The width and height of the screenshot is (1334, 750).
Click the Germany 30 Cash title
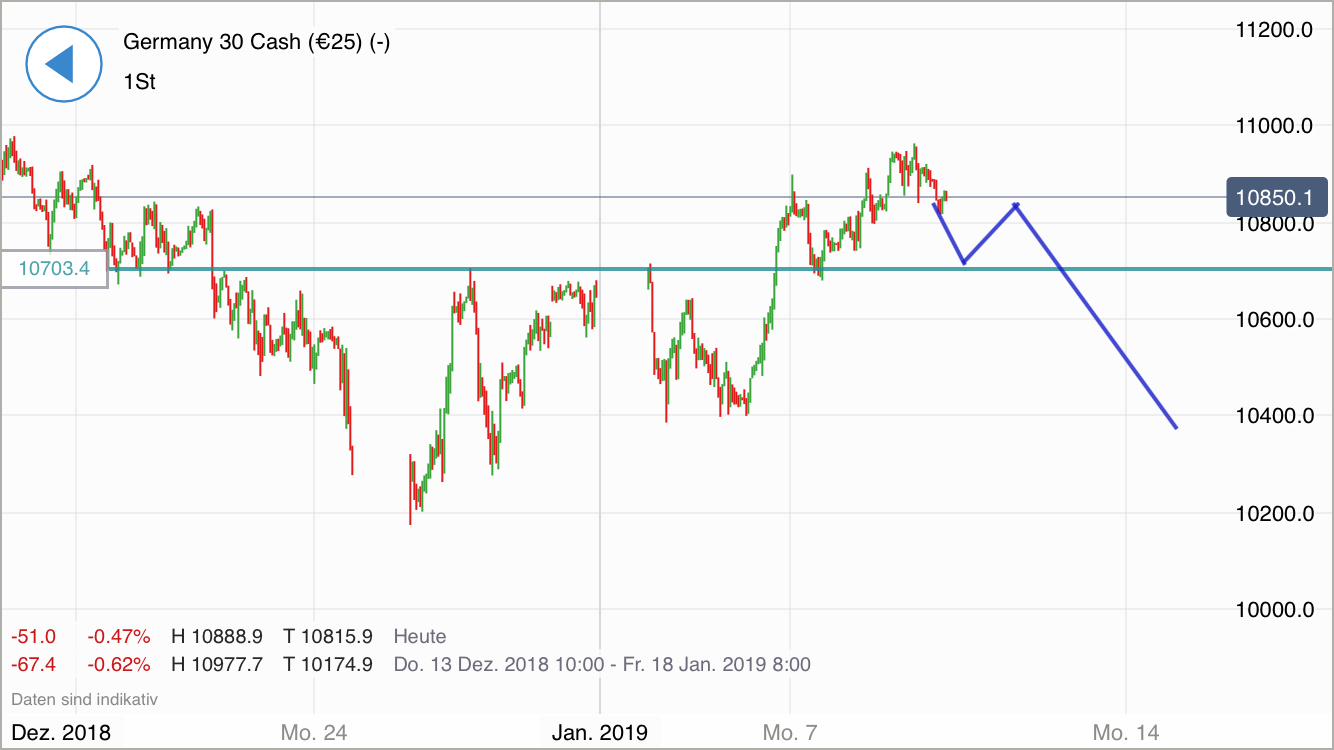[256, 42]
